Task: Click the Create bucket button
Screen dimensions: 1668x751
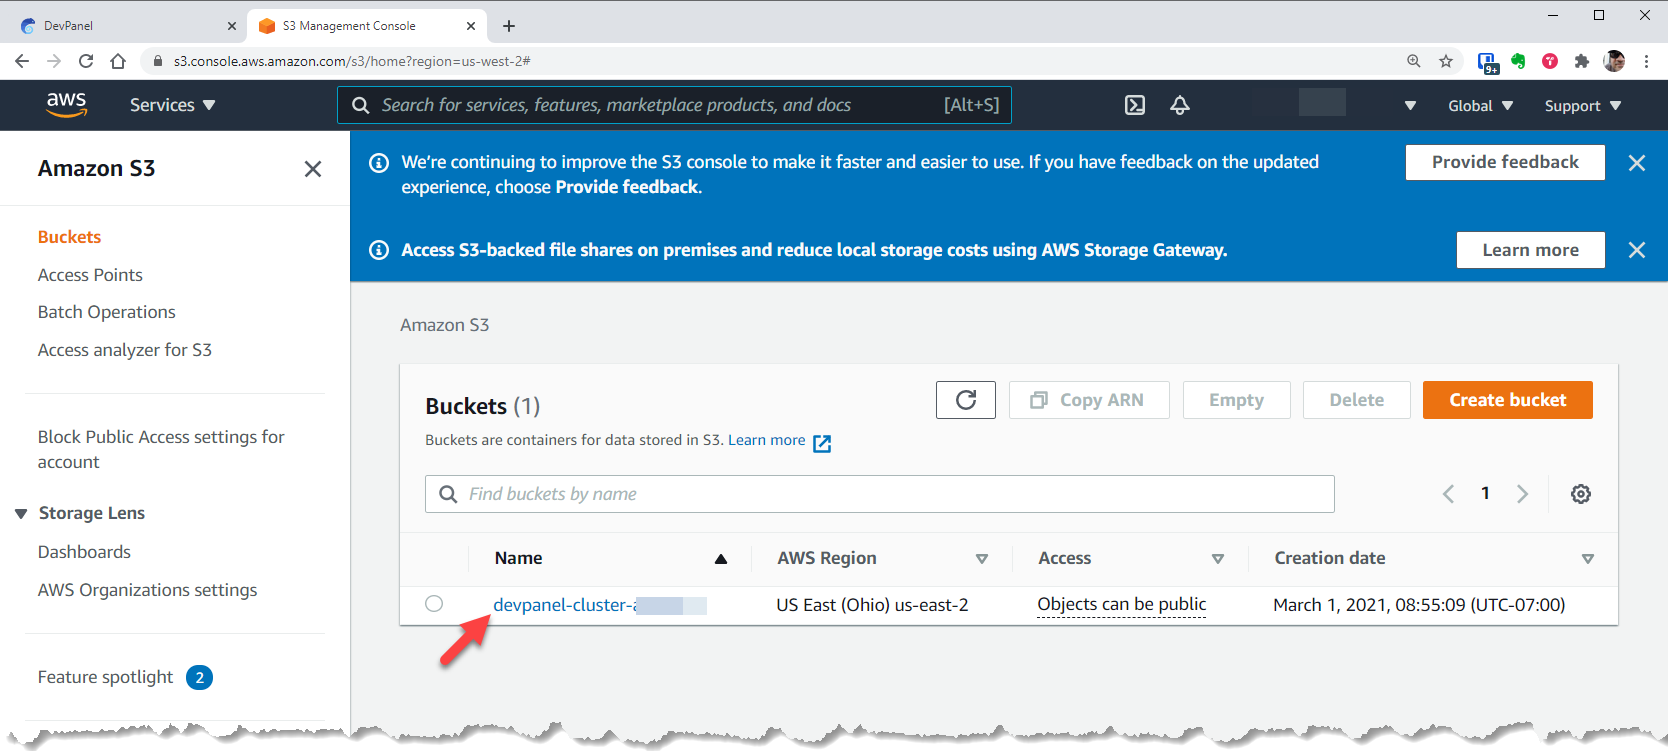Action: (x=1507, y=400)
